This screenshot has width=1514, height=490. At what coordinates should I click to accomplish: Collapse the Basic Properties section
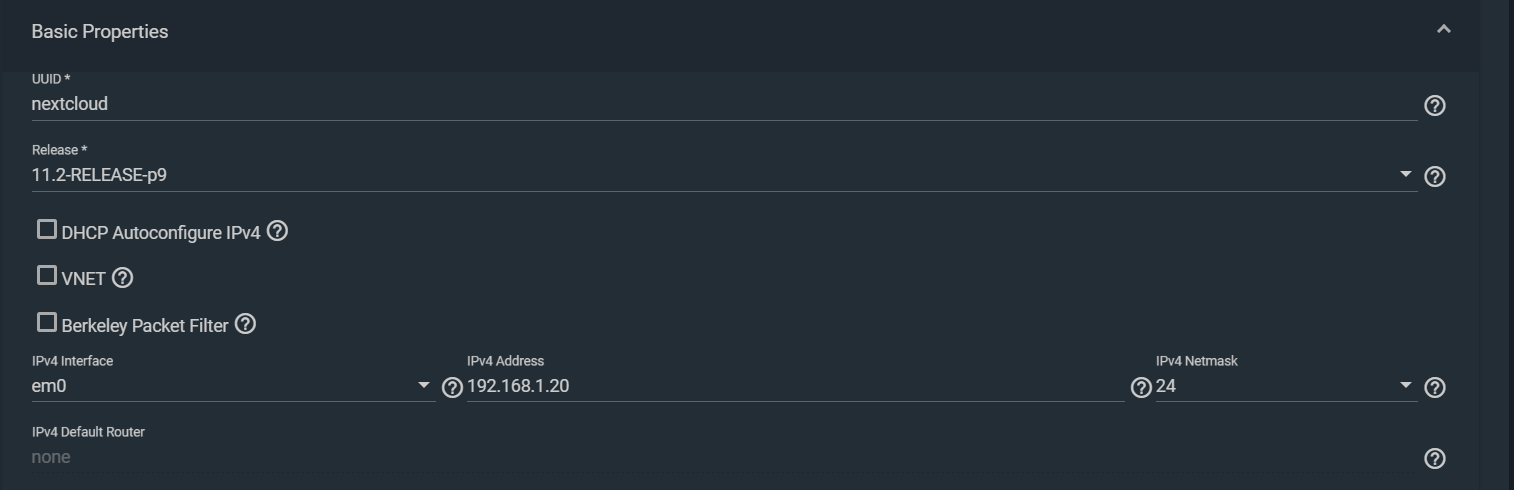1443,29
